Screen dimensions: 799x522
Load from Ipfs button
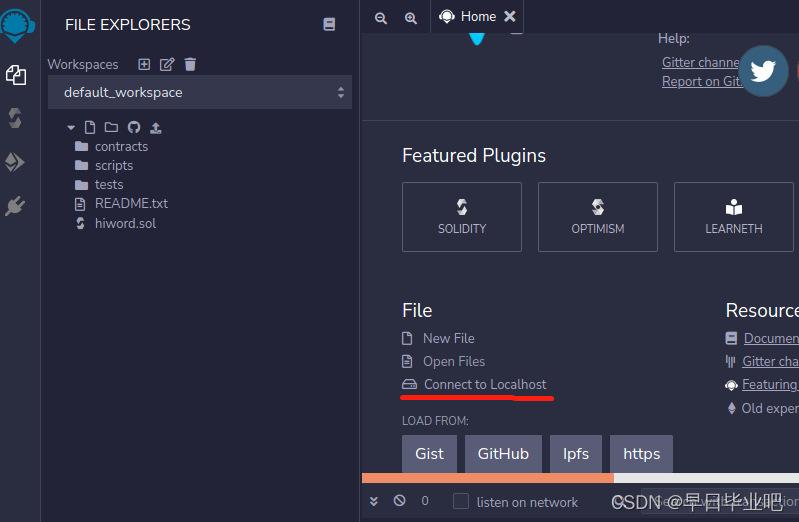(576, 454)
